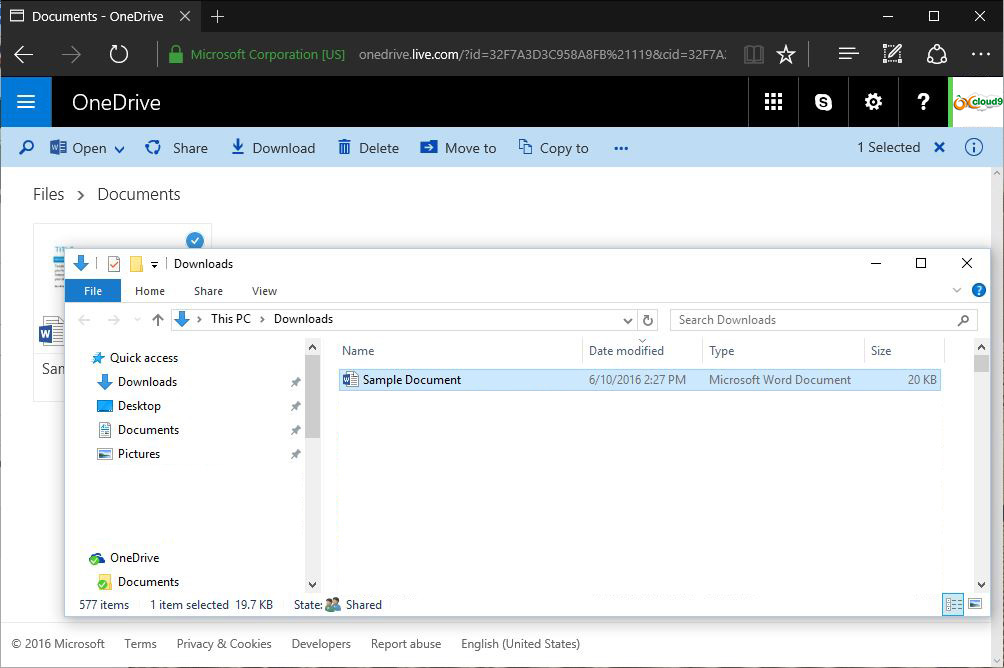
Task: Open the Share ribbon tab in Explorer
Action: click(x=208, y=291)
